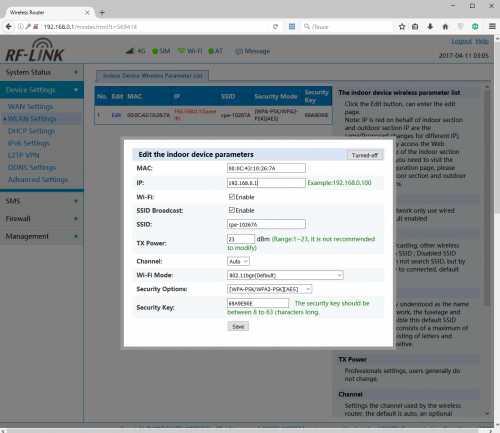Open the Wi-Fi Mode 802.11bgn dropdown
500x433 pixels.
pyautogui.click(x=285, y=275)
